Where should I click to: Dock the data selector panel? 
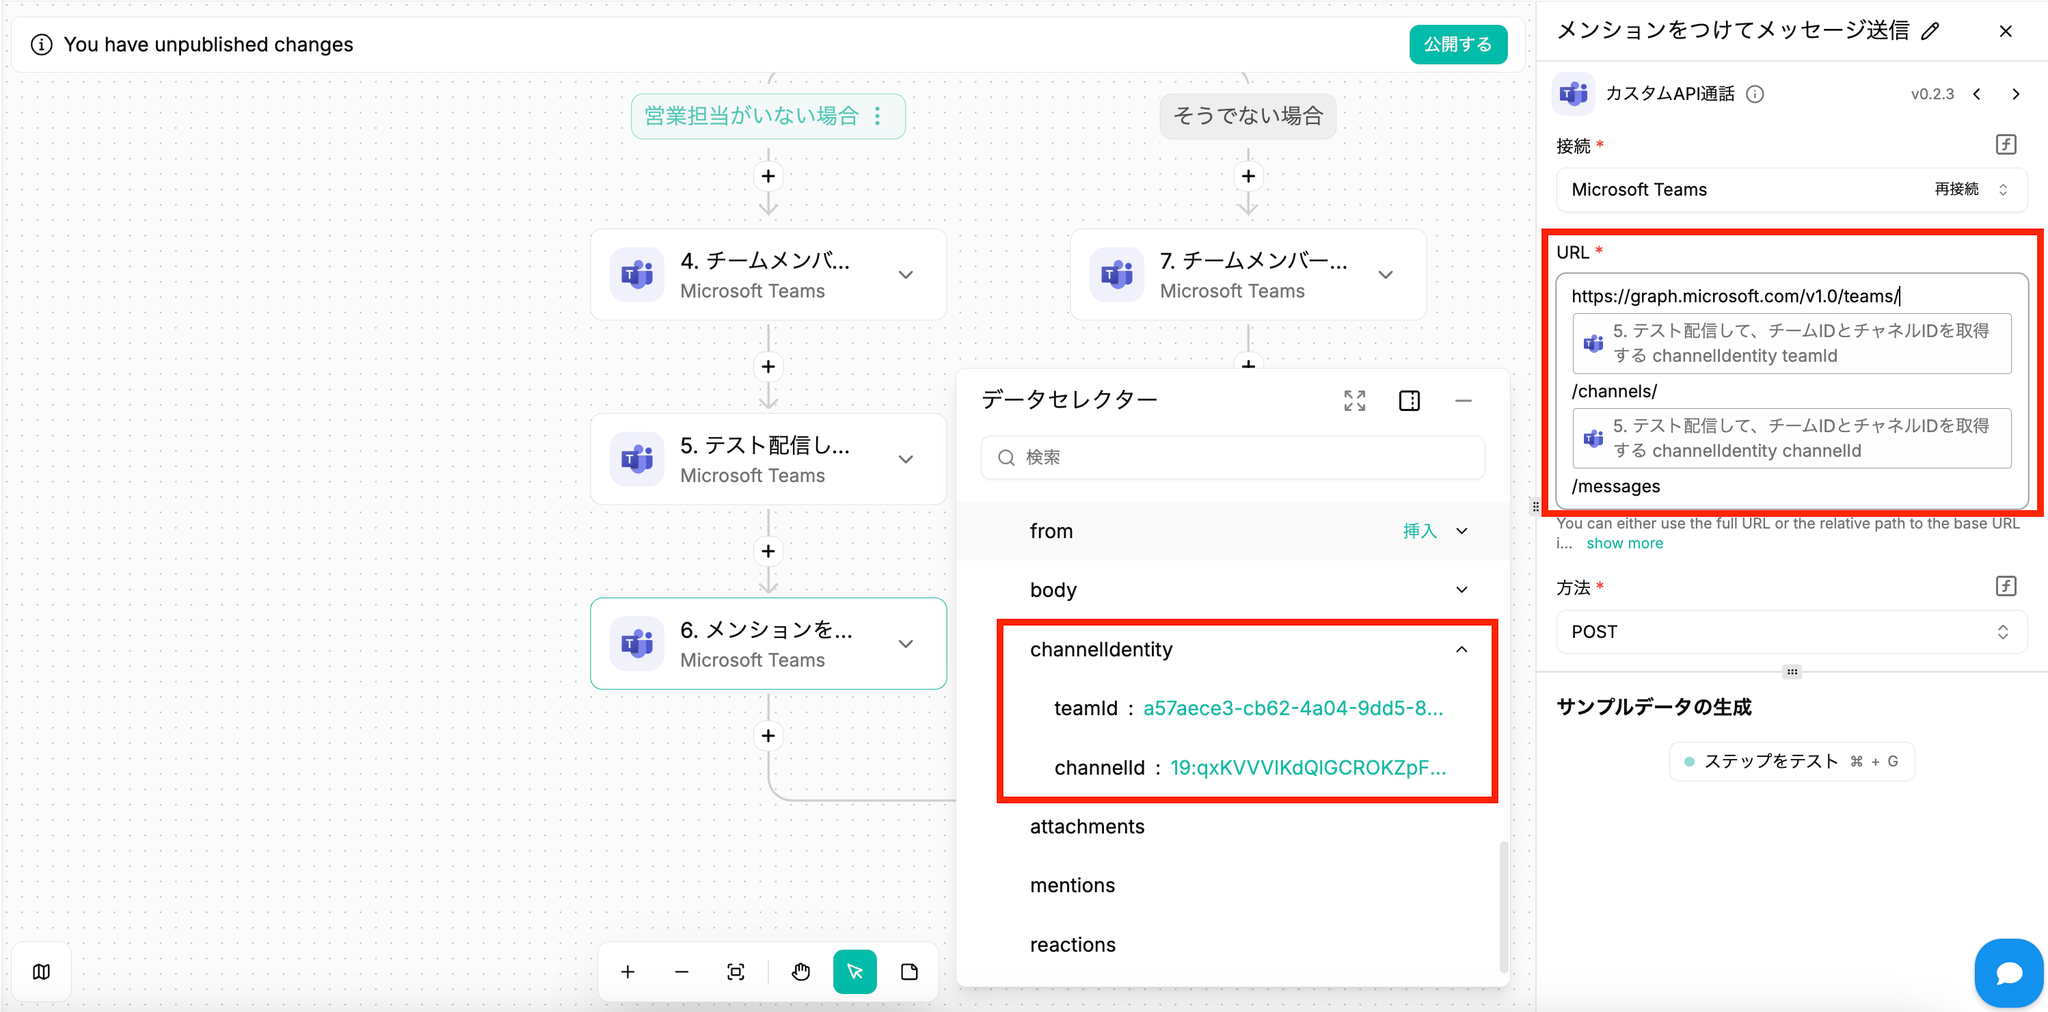1409,401
